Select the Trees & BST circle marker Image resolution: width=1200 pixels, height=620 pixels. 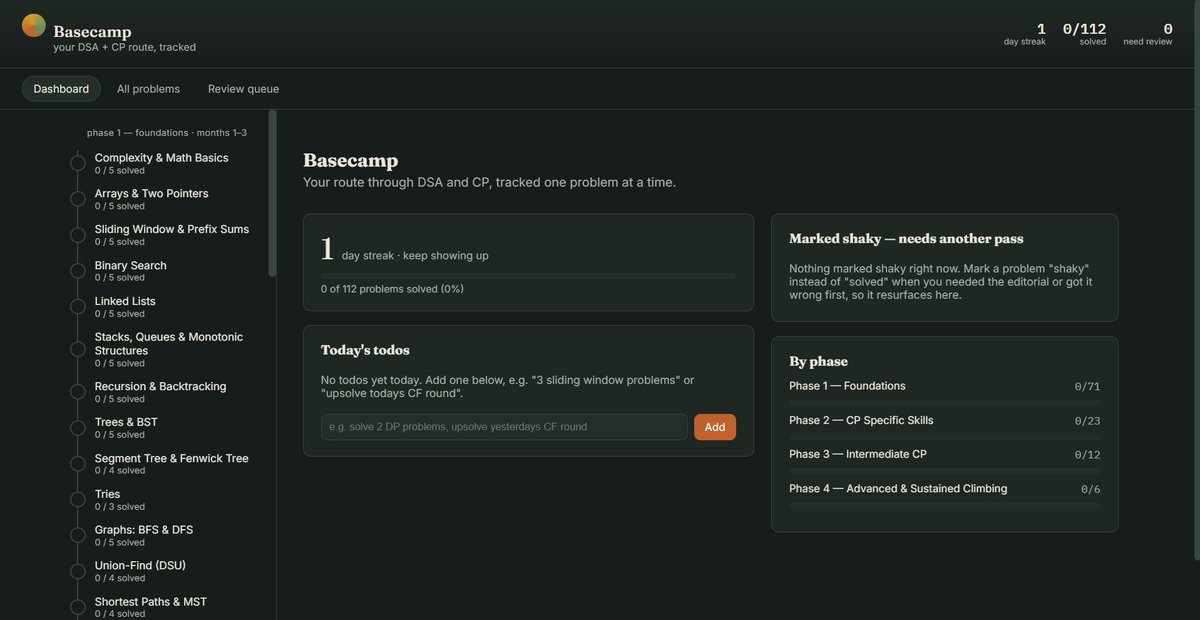point(78,428)
